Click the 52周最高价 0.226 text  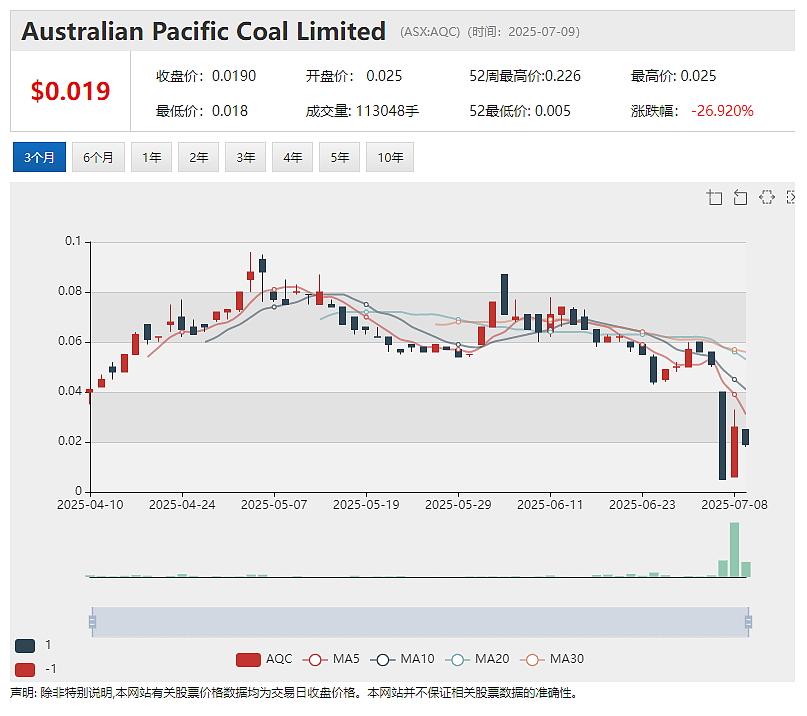[525, 76]
